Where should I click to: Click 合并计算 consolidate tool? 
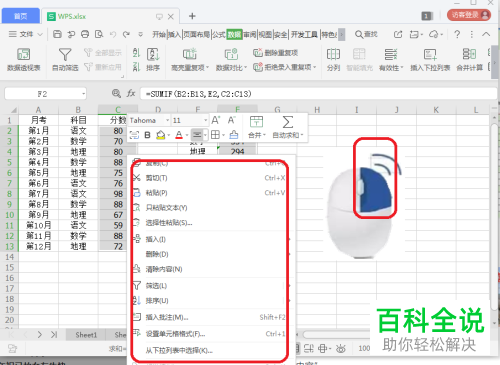tap(469, 59)
